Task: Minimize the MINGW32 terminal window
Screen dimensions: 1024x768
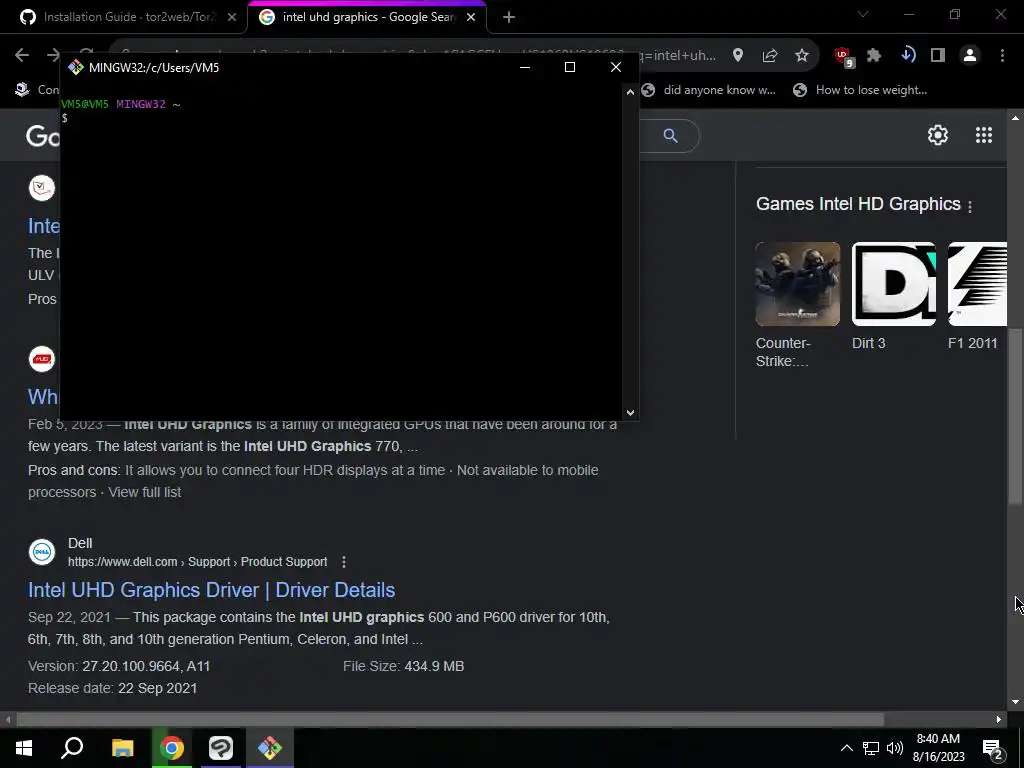Action: (x=524, y=67)
